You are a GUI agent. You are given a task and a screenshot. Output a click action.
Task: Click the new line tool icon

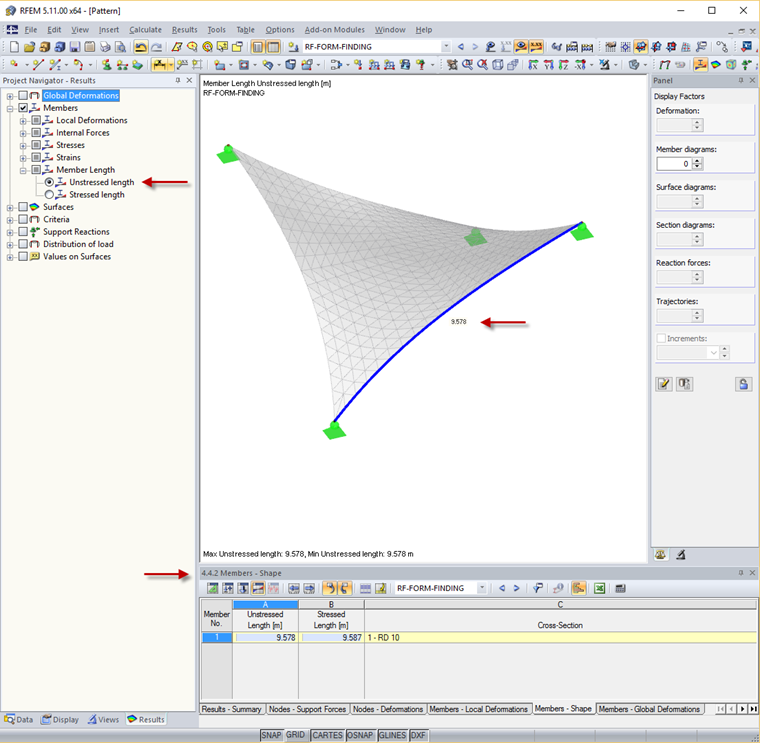point(38,64)
